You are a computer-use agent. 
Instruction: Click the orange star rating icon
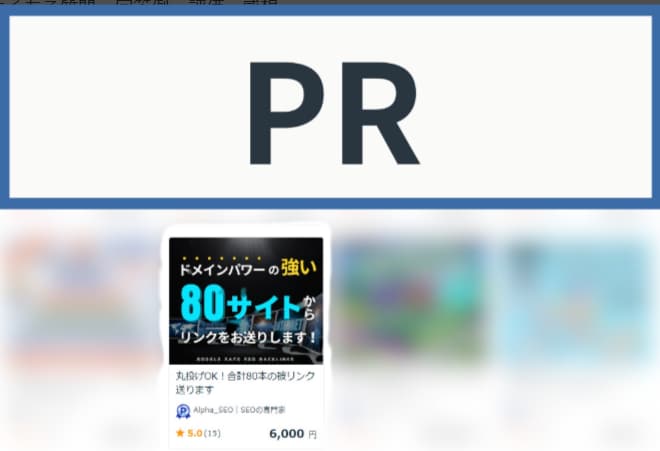tap(180, 433)
